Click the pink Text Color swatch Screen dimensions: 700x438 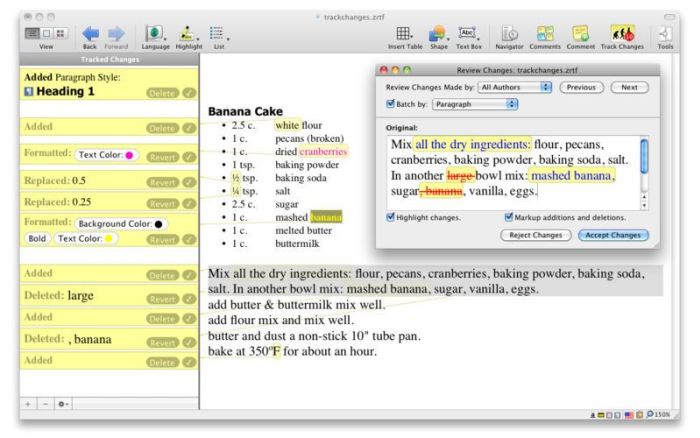point(130,155)
